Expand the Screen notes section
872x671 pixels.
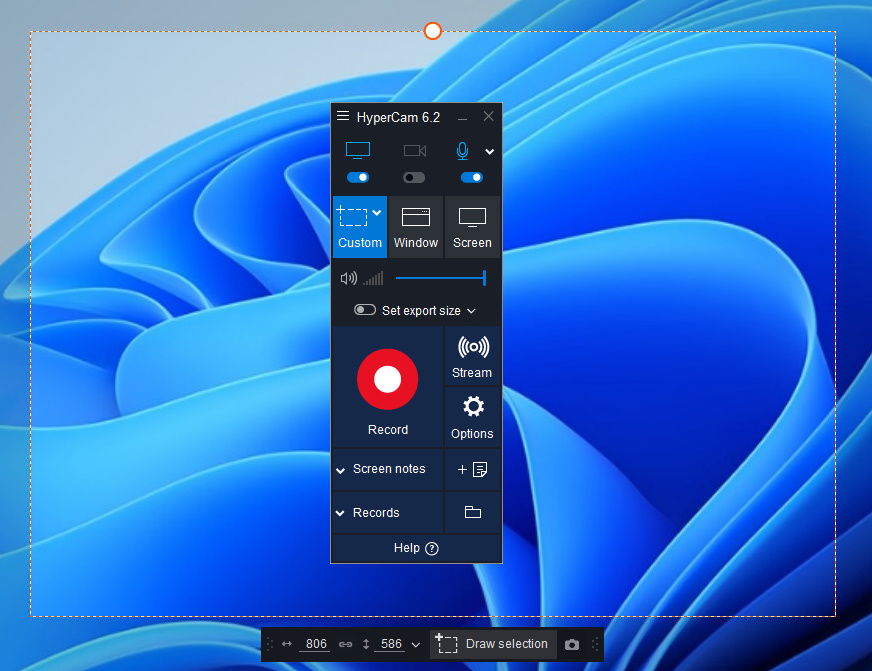pos(340,470)
